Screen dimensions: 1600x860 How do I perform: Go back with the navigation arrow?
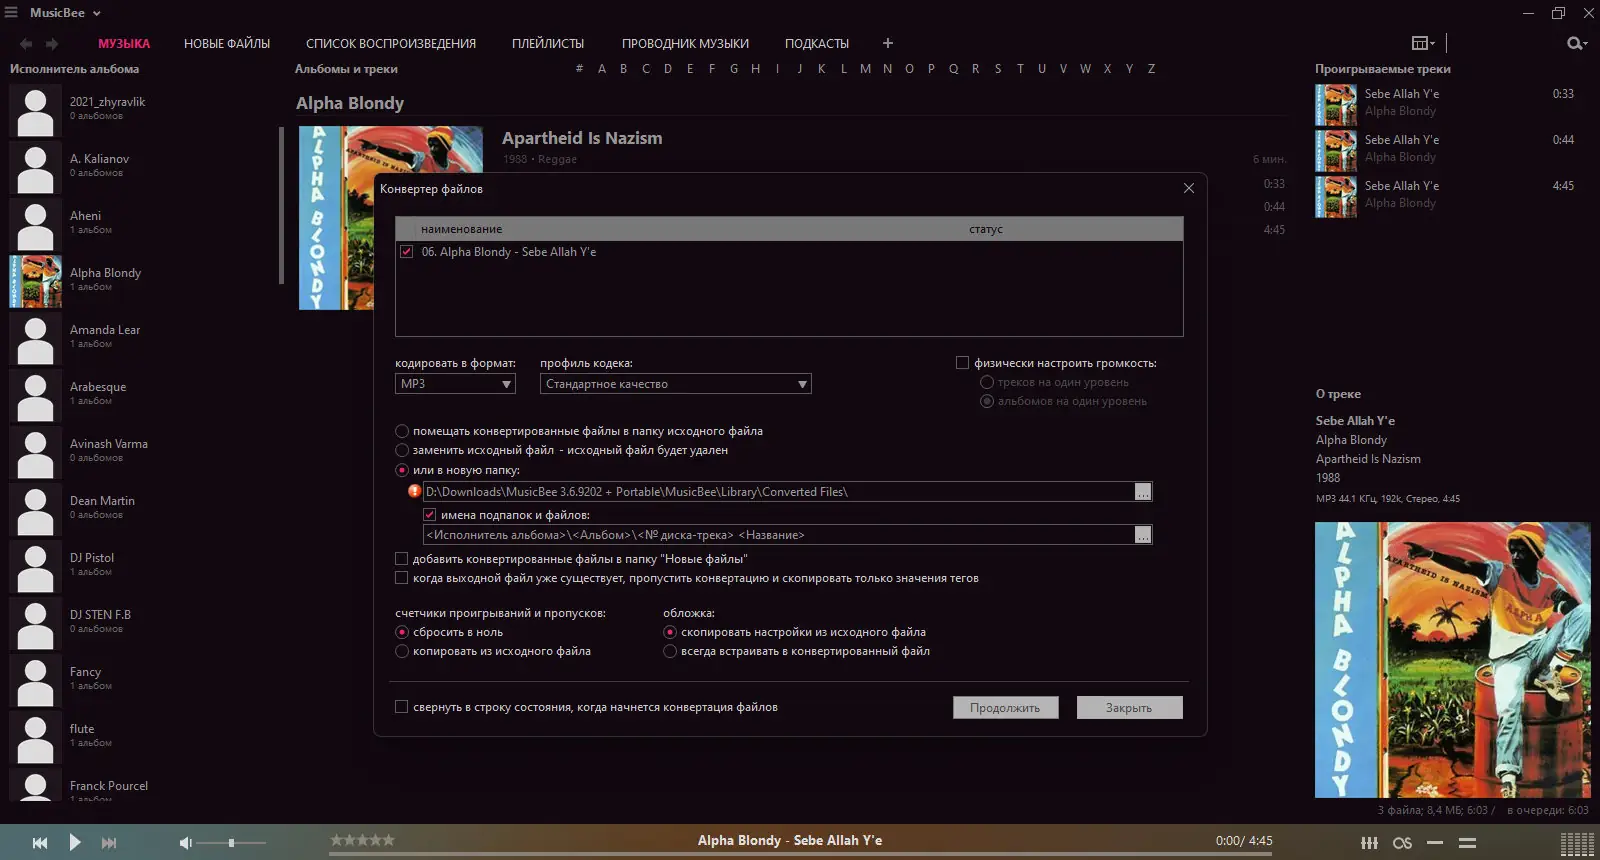26,44
